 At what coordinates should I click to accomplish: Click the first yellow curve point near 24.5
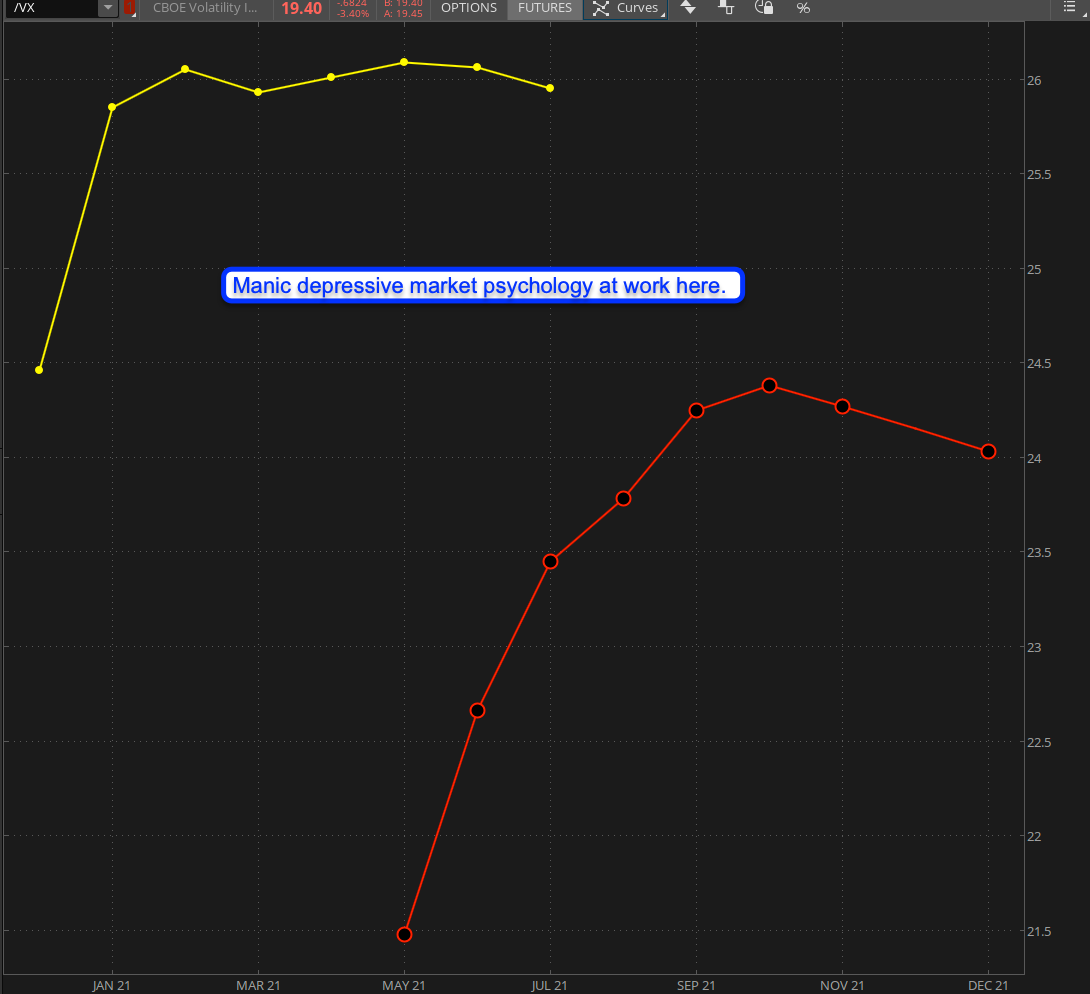click(39, 370)
